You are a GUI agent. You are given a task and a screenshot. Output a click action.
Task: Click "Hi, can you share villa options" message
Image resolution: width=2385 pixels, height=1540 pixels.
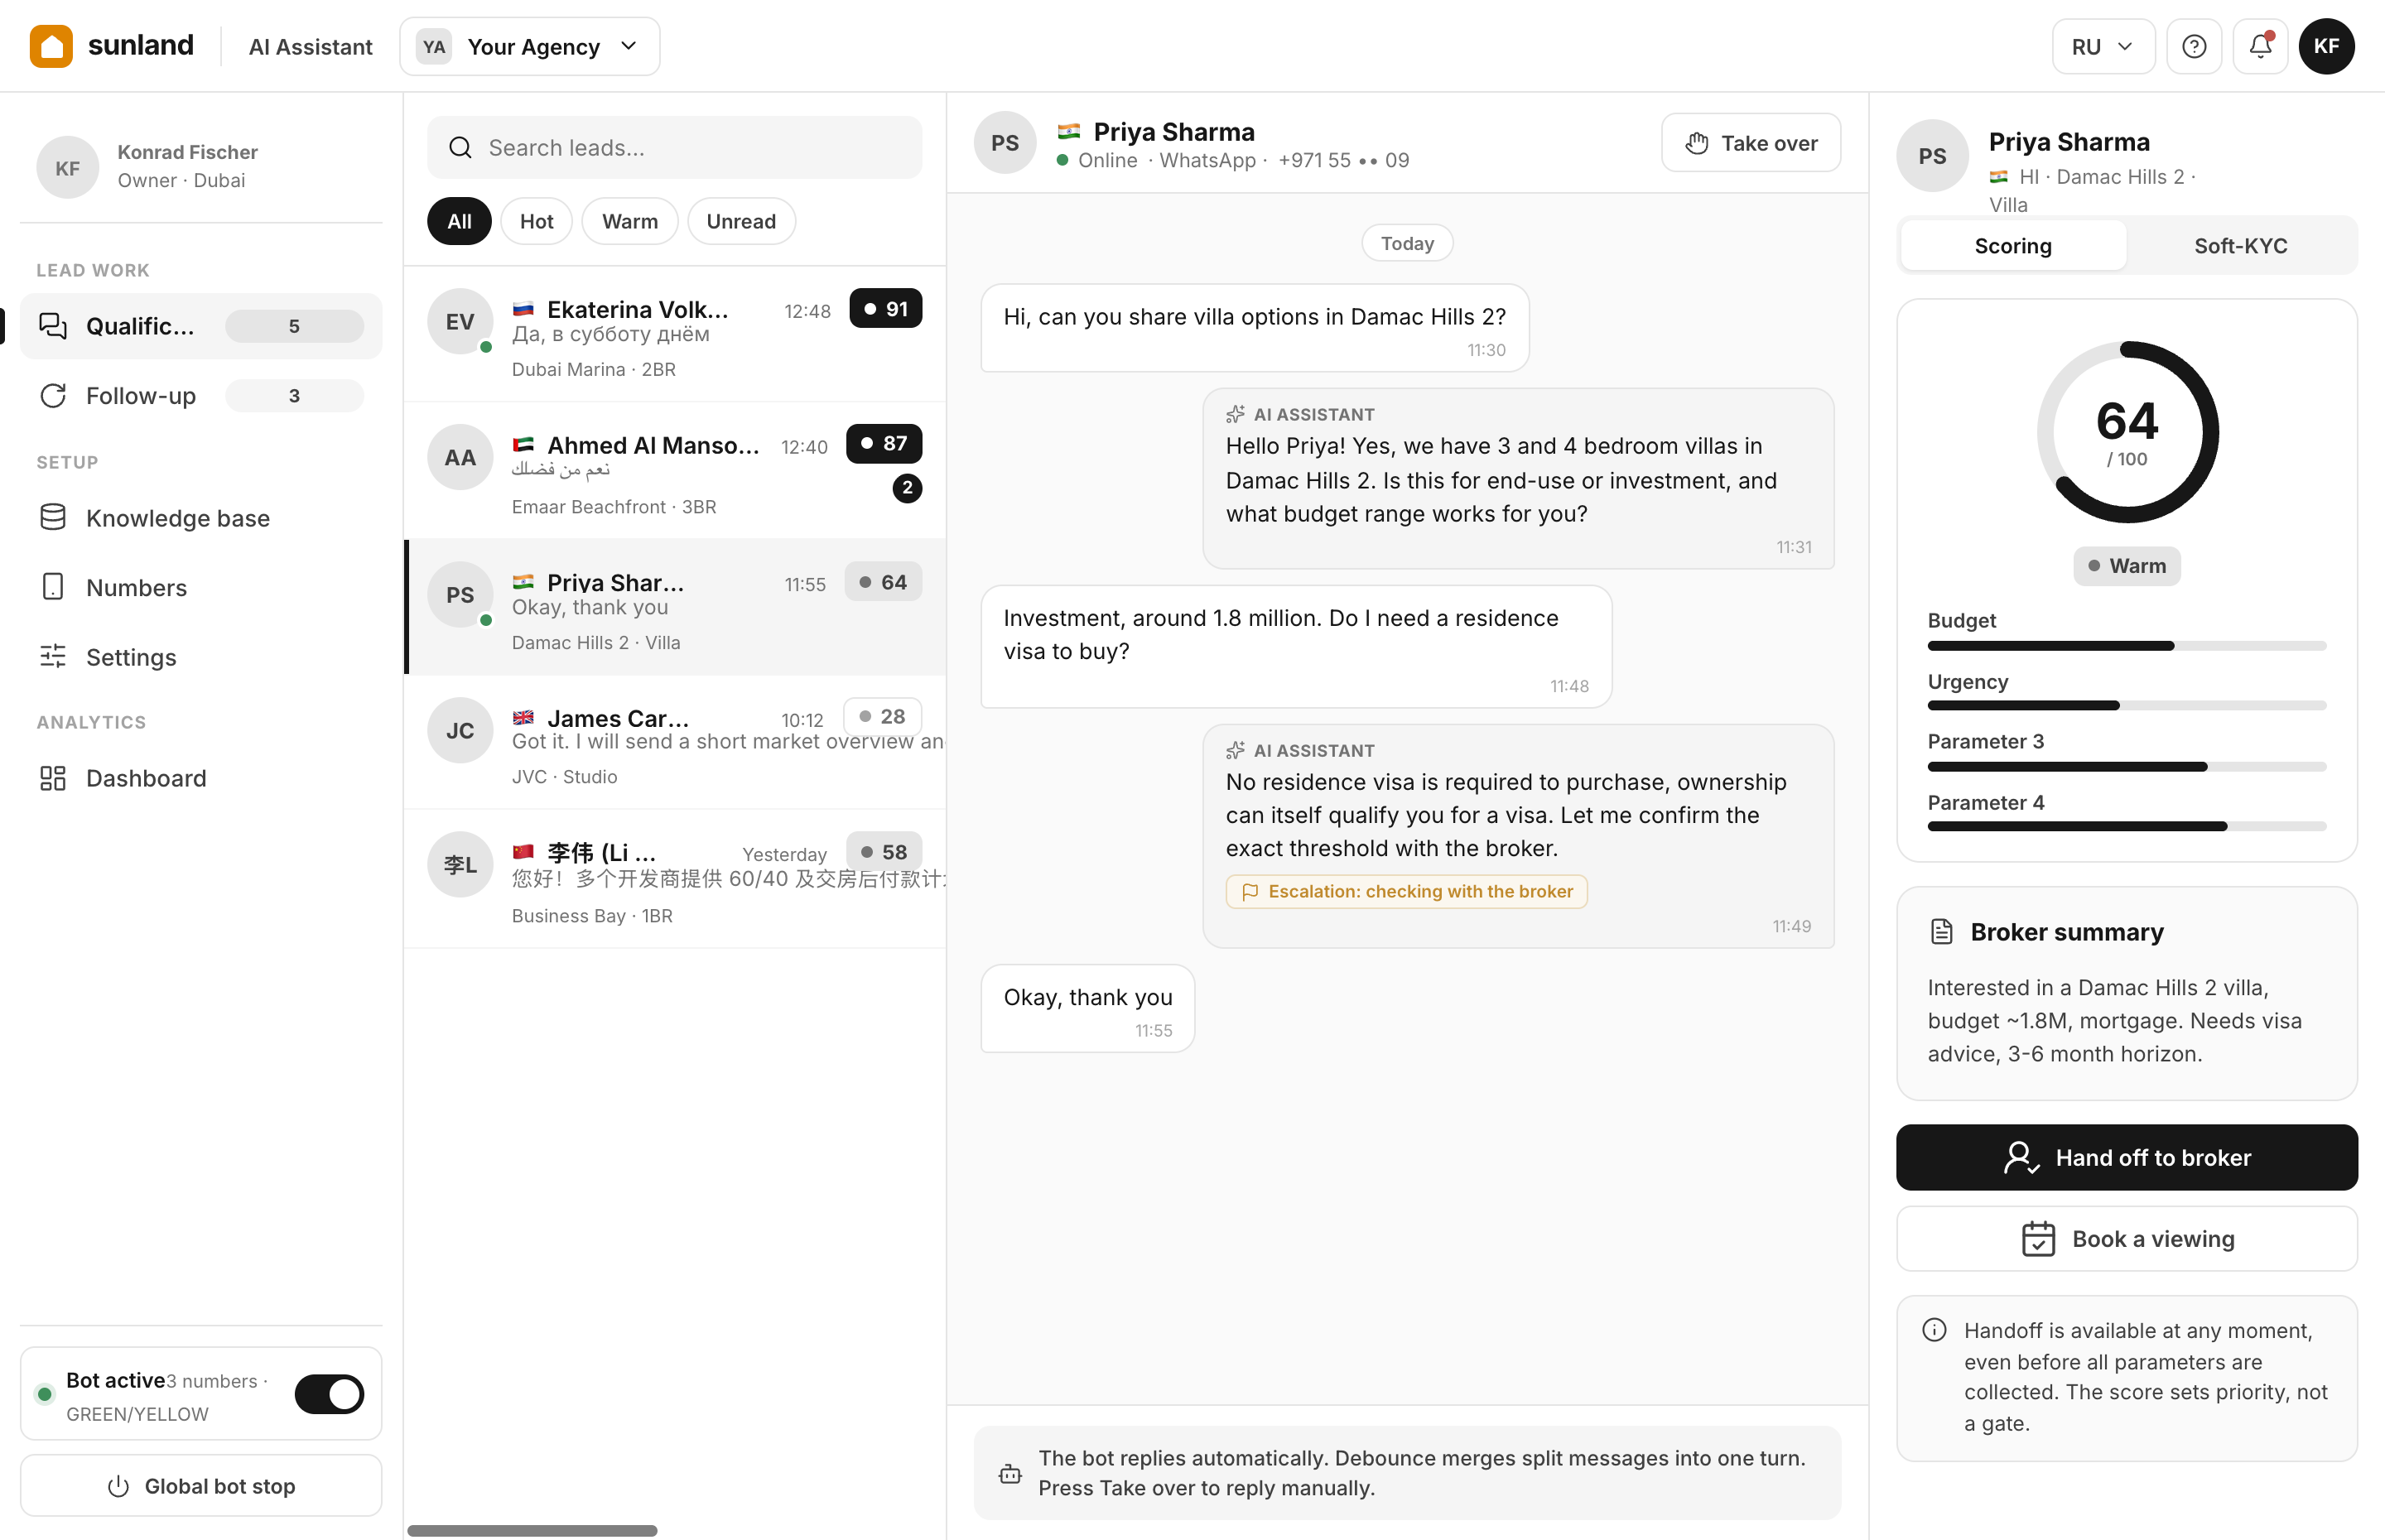pyautogui.click(x=1254, y=328)
